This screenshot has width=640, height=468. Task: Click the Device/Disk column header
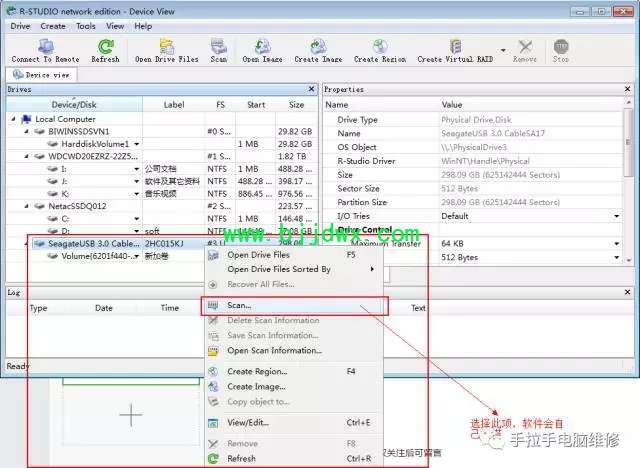(74, 104)
